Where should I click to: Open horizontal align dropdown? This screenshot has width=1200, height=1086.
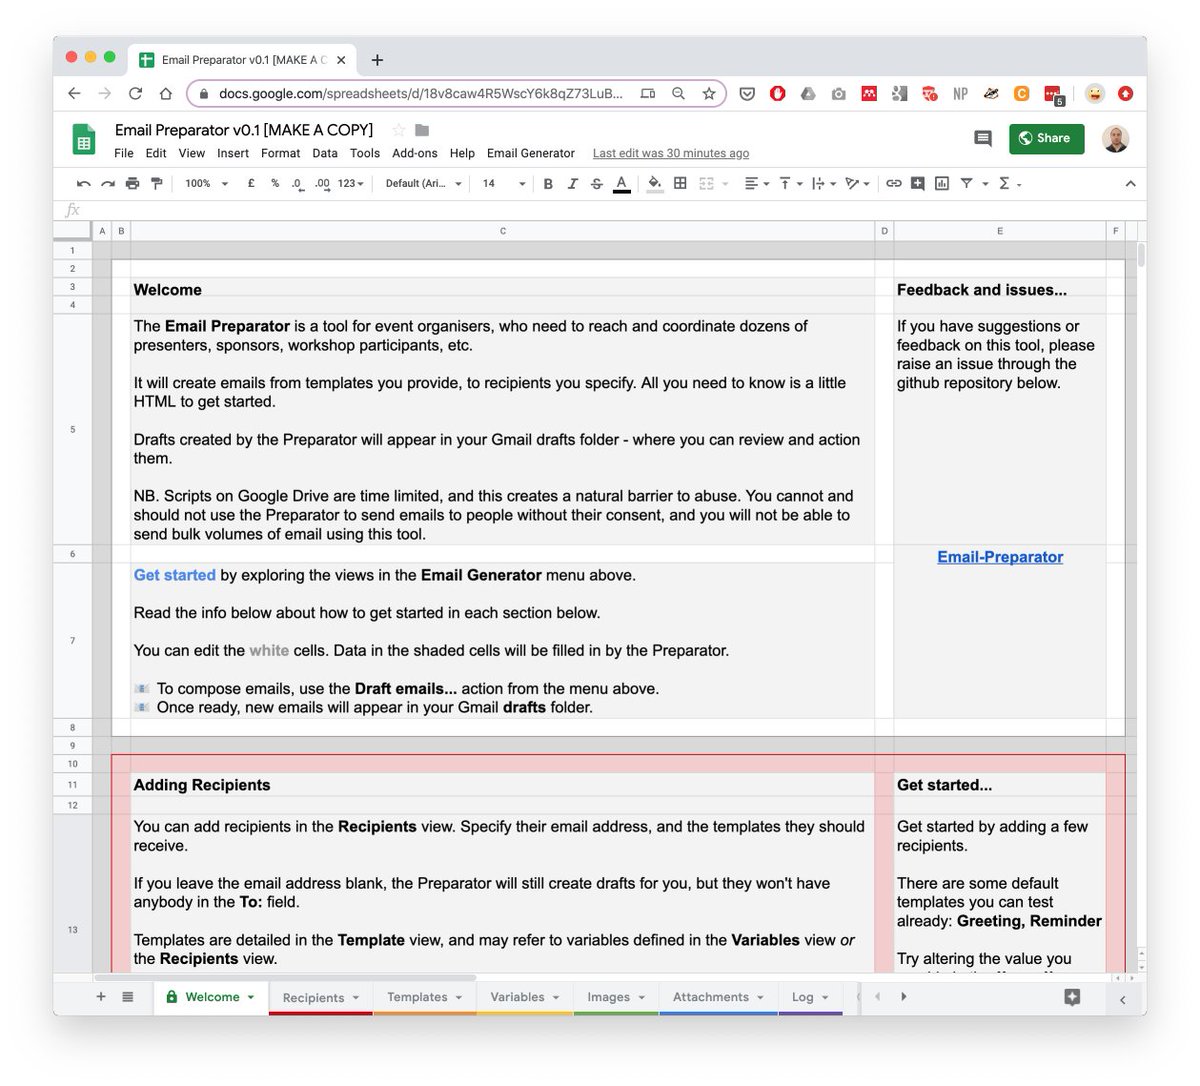point(757,184)
